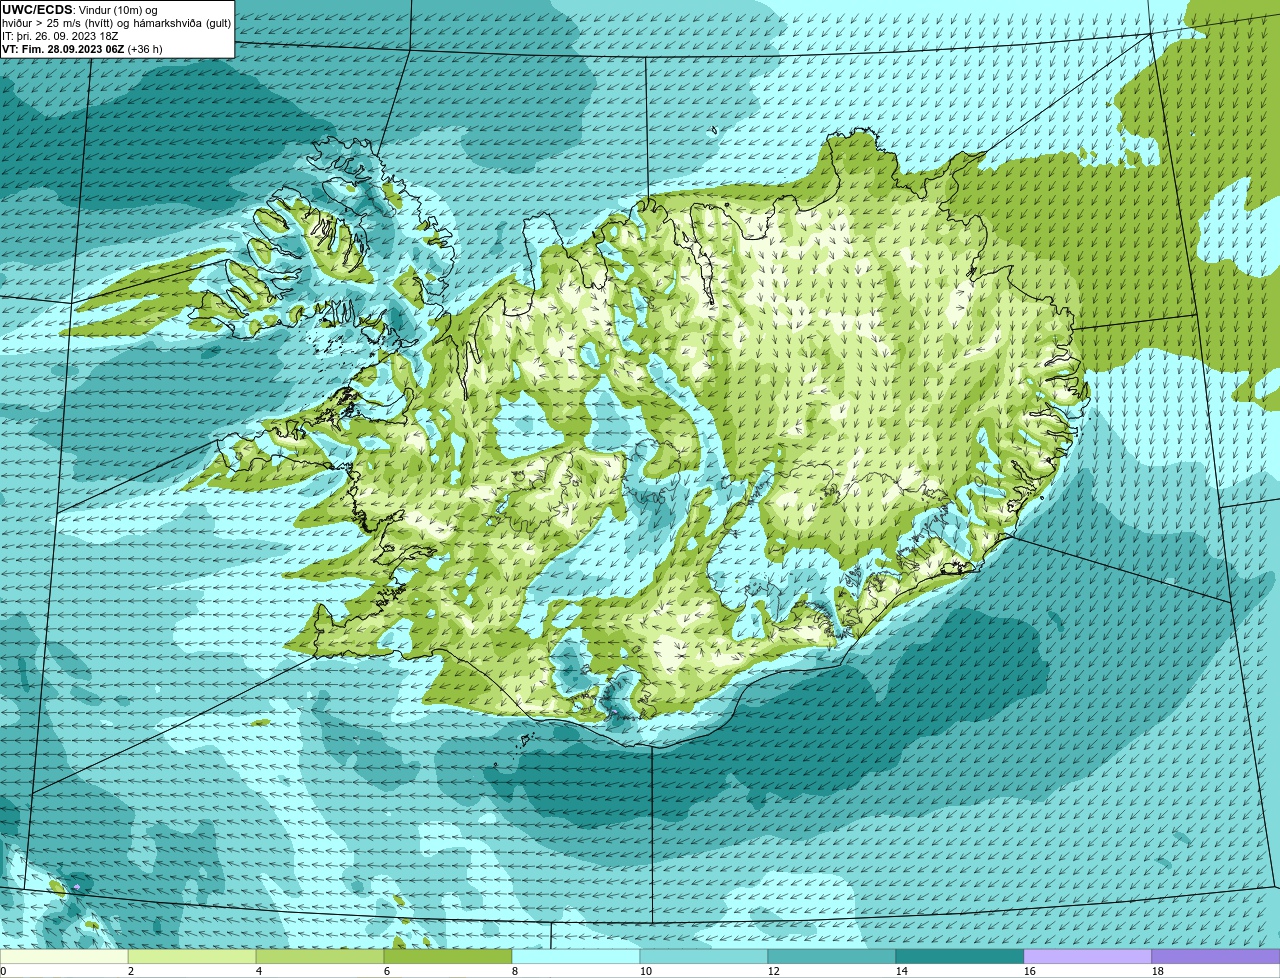Click the pale cream 0–2 m/s legend swatch
The width and height of the screenshot is (1280, 978).
pyautogui.click(x=64, y=956)
